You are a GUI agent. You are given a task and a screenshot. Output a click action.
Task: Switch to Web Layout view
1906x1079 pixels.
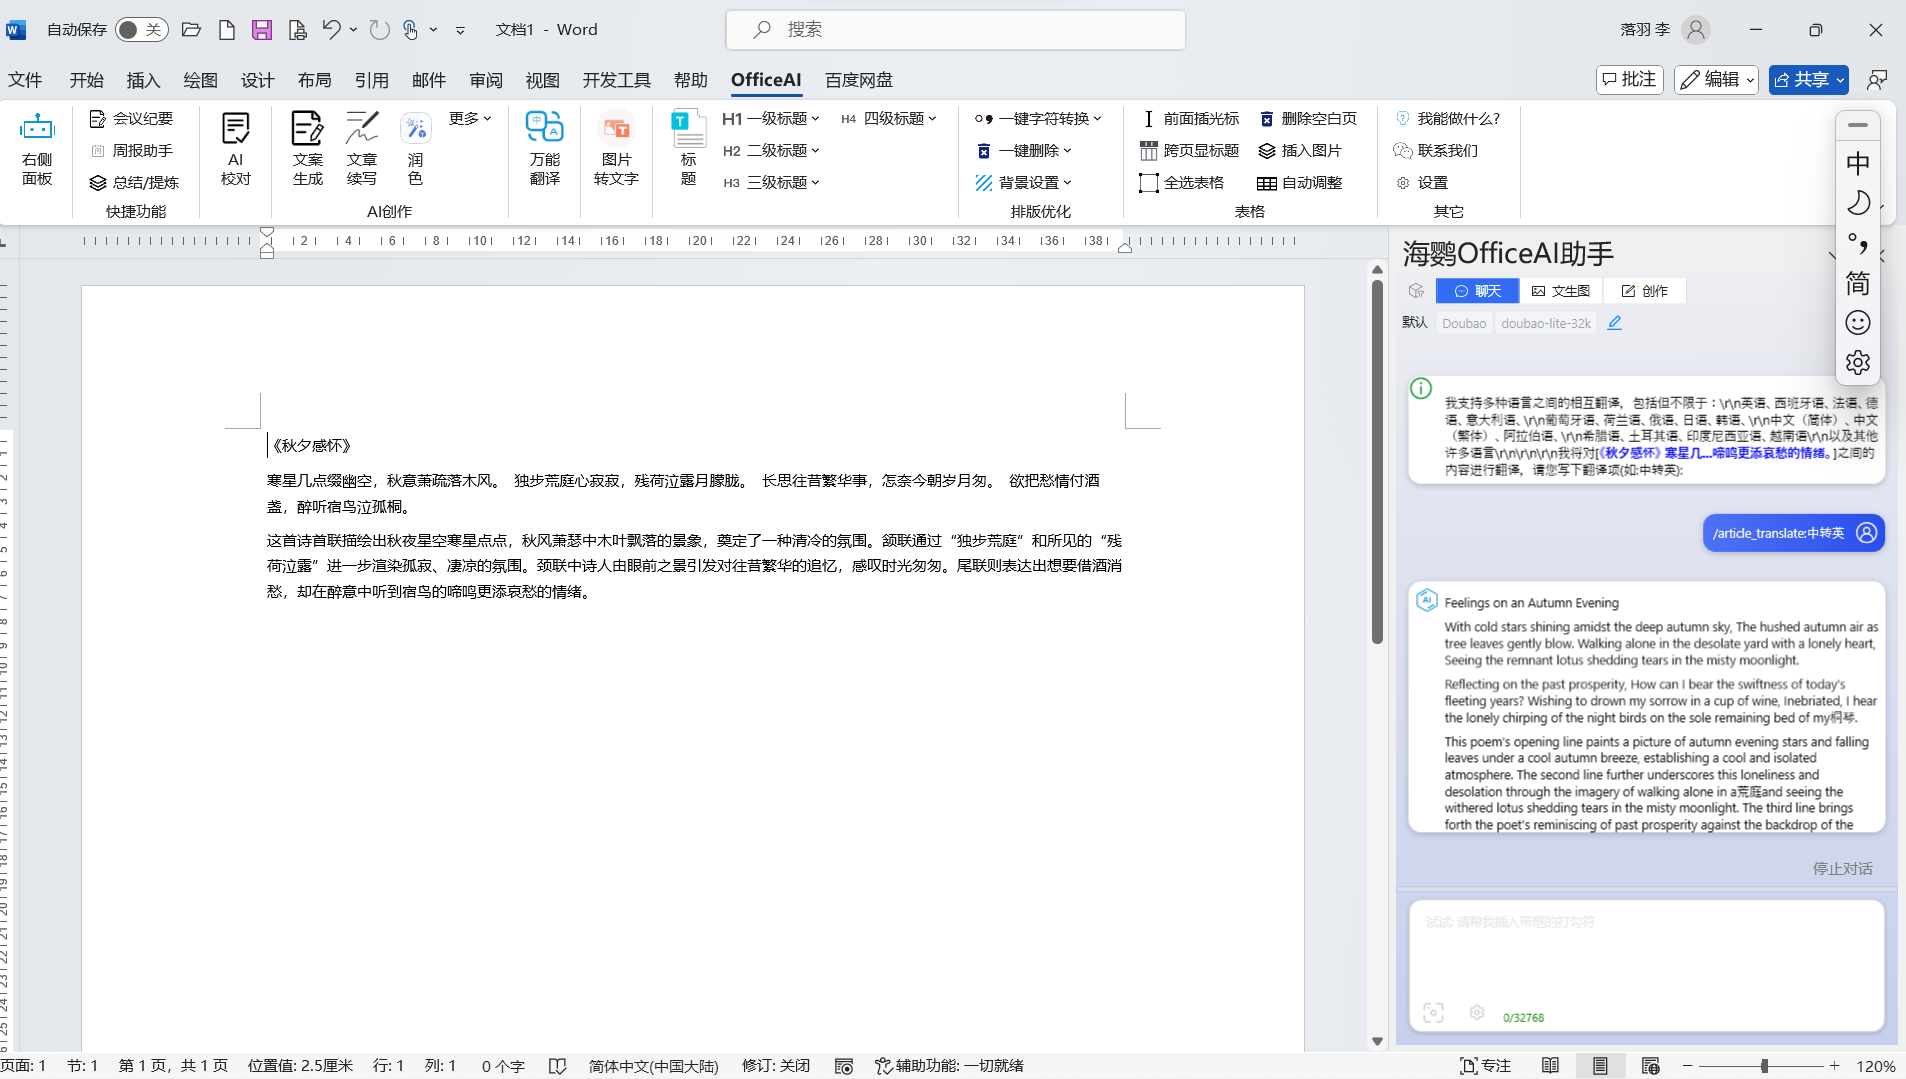coord(1650,1066)
